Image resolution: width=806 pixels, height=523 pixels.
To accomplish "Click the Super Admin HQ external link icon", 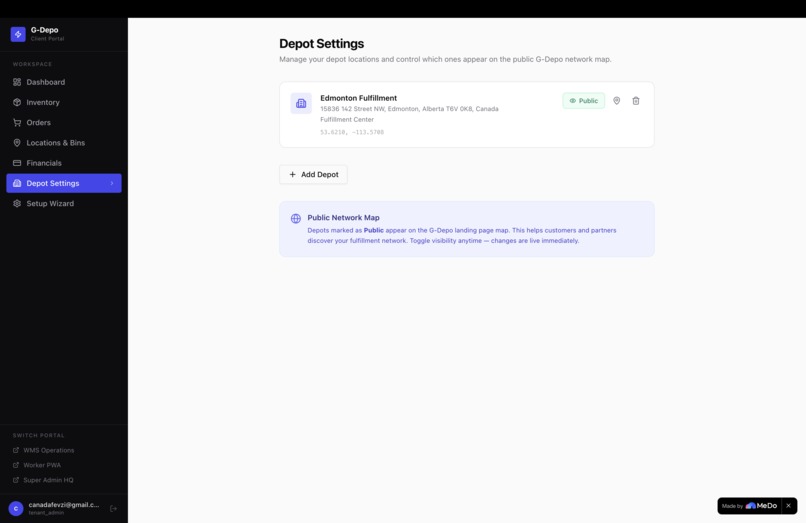I will coord(16,480).
